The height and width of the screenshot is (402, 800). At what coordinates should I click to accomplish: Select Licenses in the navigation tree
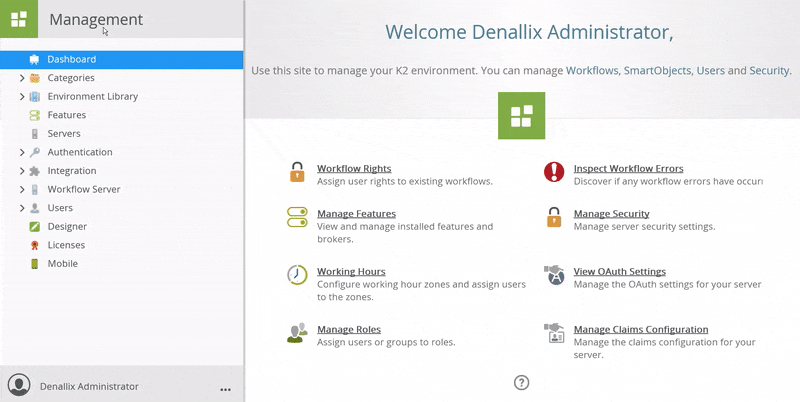tap(66, 245)
